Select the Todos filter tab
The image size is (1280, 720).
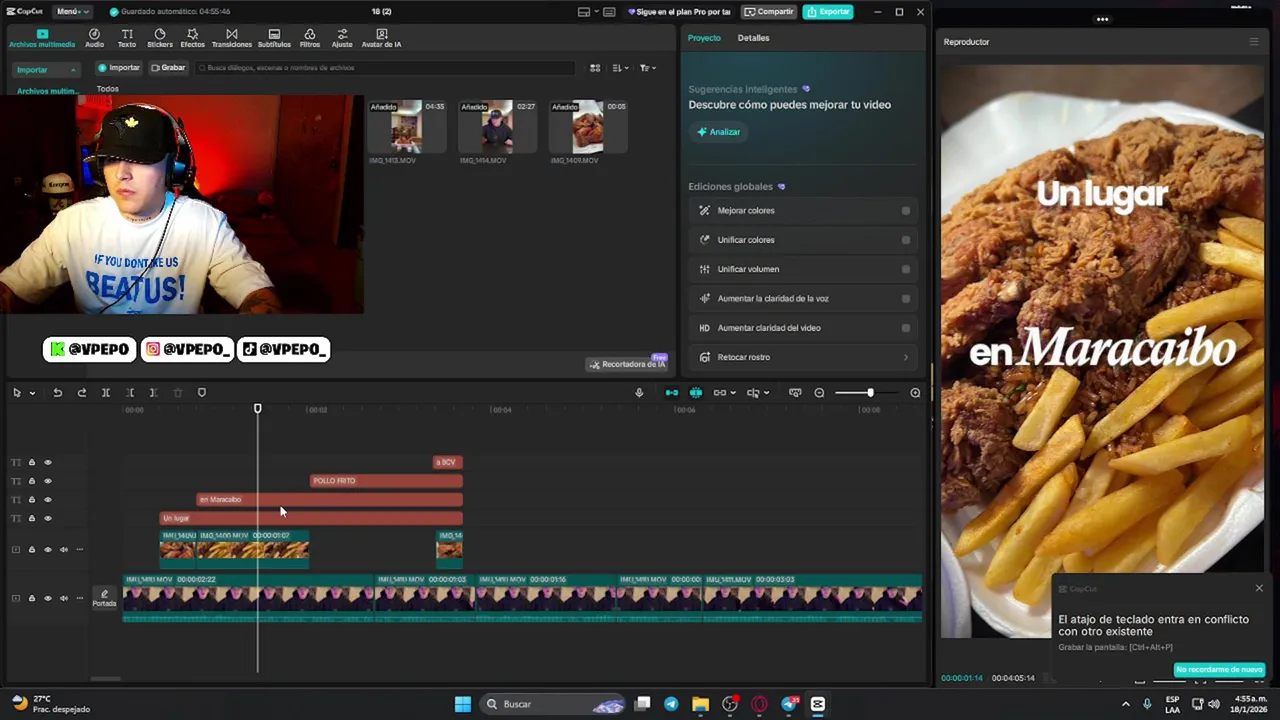click(x=108, y=89)
